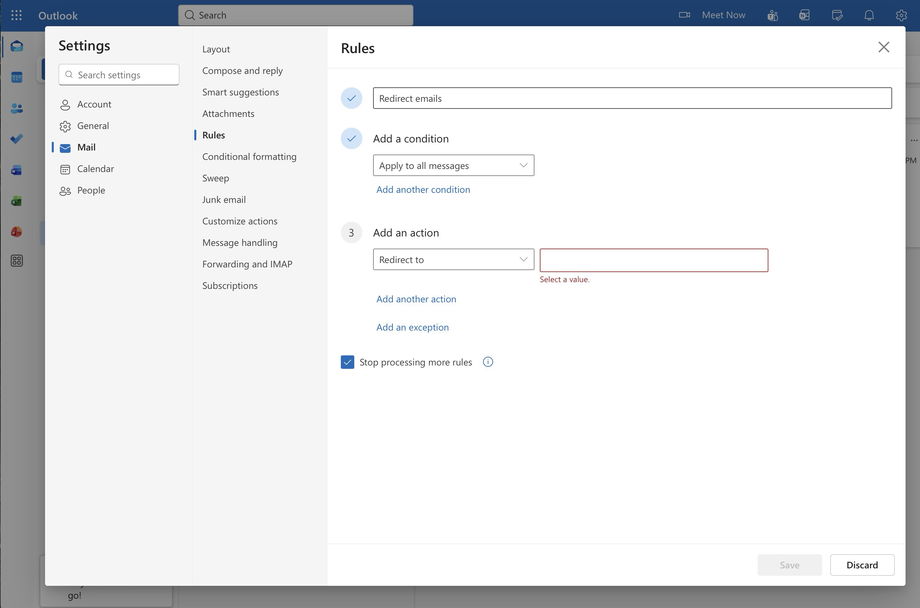Viewport: 920px width, 608px height.
Task: Open the app launcher waffle icon
Action: coord(16,15)
